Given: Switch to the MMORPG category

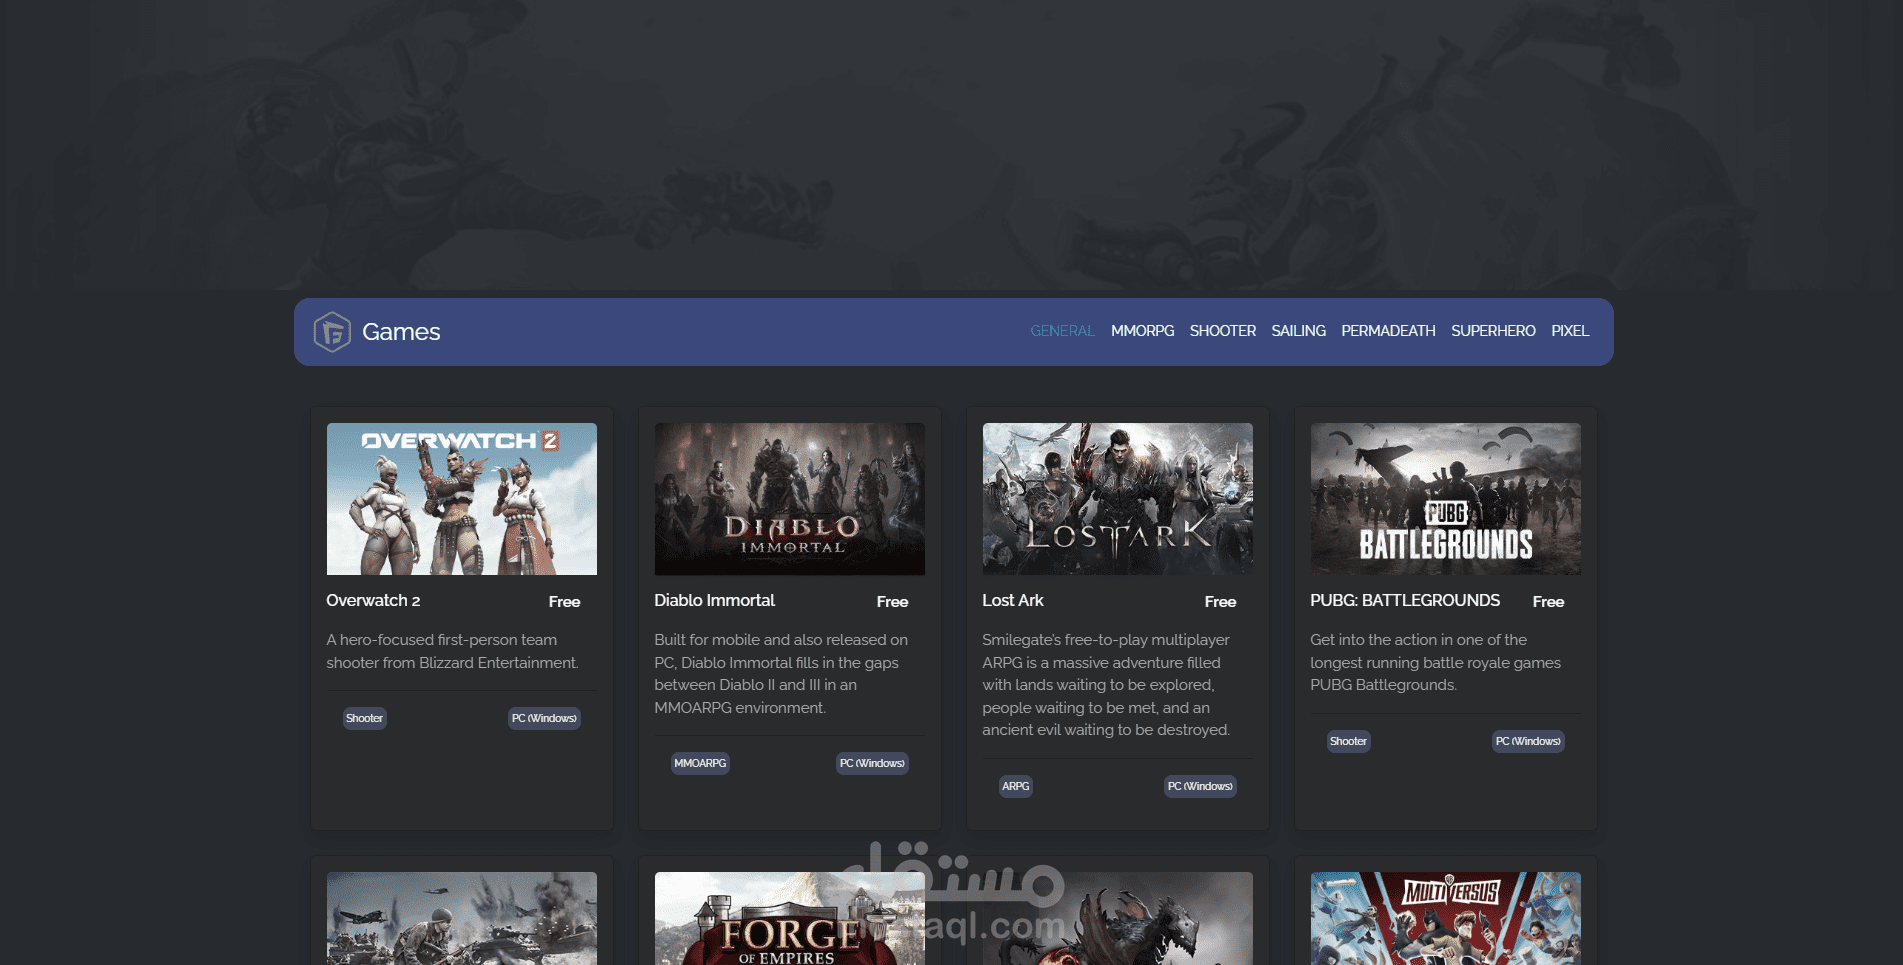Looking at the screenshot, I should (x=1142, y=331).
